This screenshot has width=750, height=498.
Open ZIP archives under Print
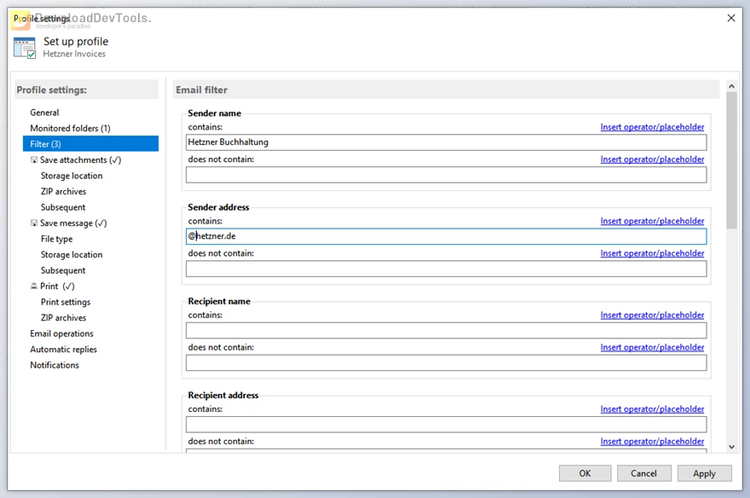click(63, 318)
